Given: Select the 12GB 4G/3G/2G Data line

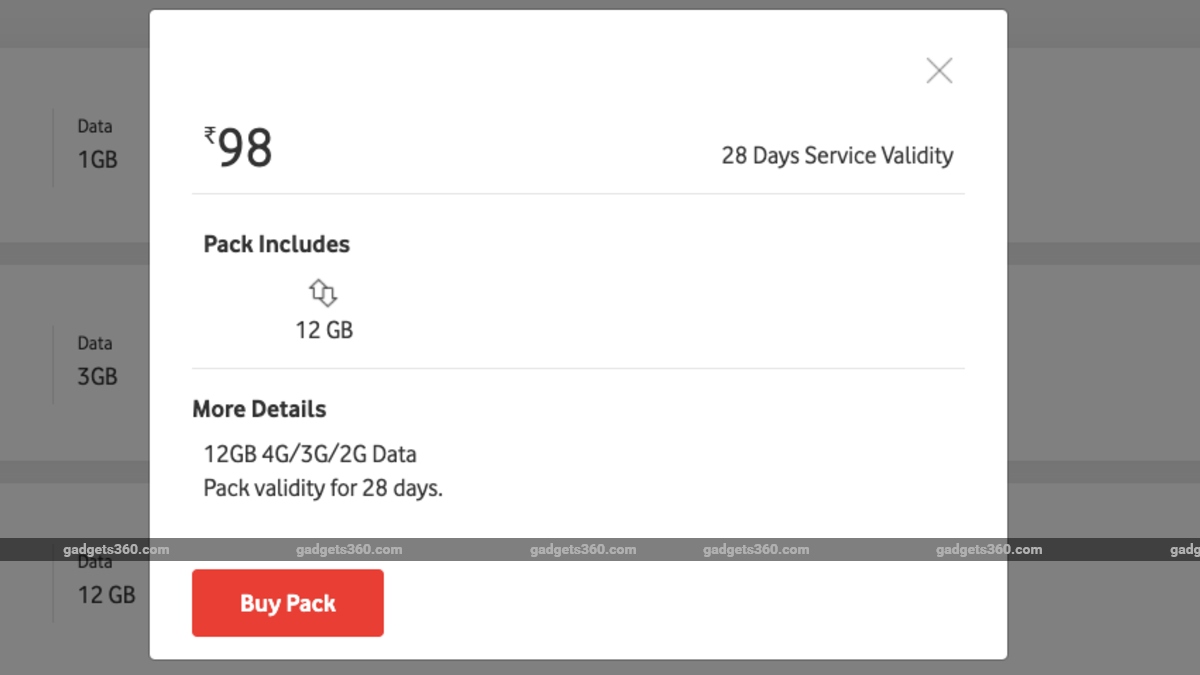Looking at the screenshot, I should click(x=310, y=454).
